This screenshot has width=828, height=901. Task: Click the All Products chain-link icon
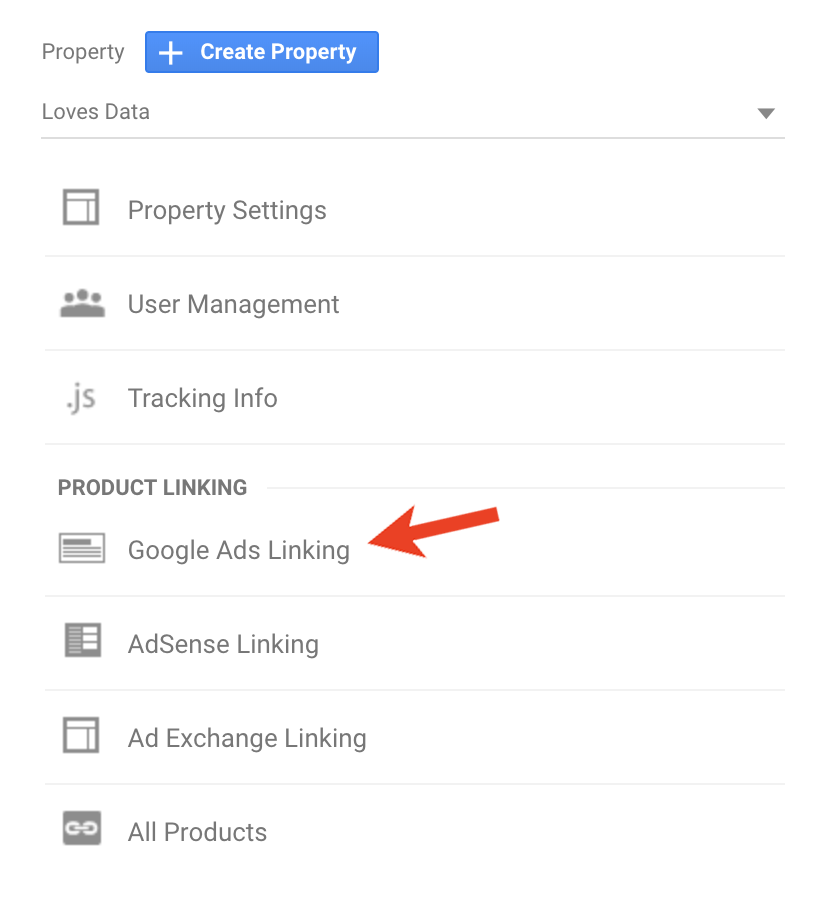click(82, 828)
